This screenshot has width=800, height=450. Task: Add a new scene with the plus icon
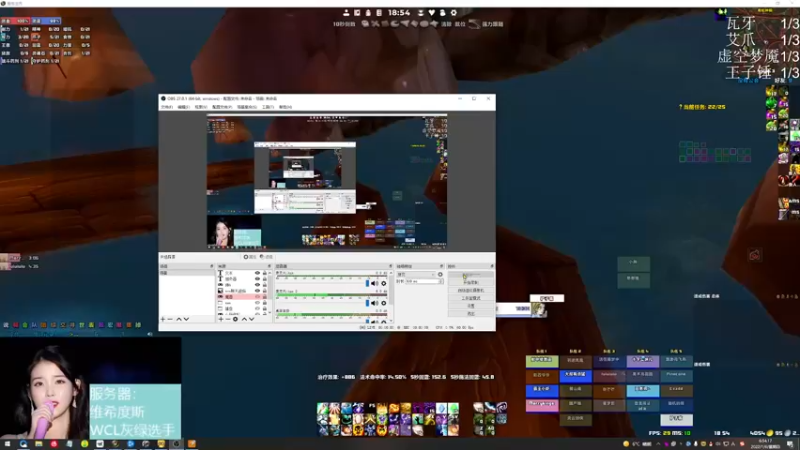pyautogui.click(x=162, y=319)
